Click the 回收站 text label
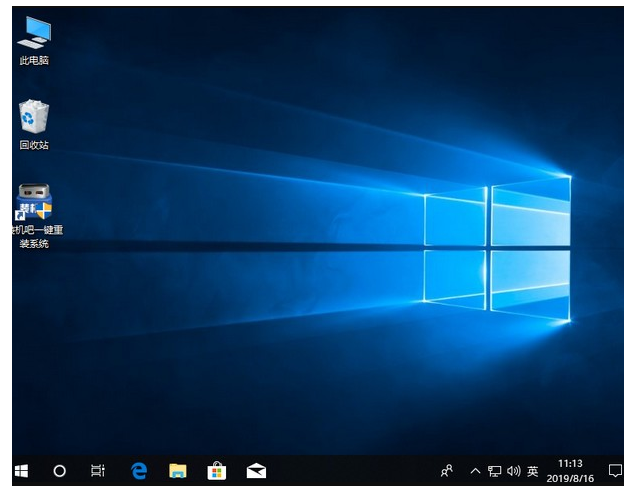This screenshot has height=491, width=630. point(34,145)
